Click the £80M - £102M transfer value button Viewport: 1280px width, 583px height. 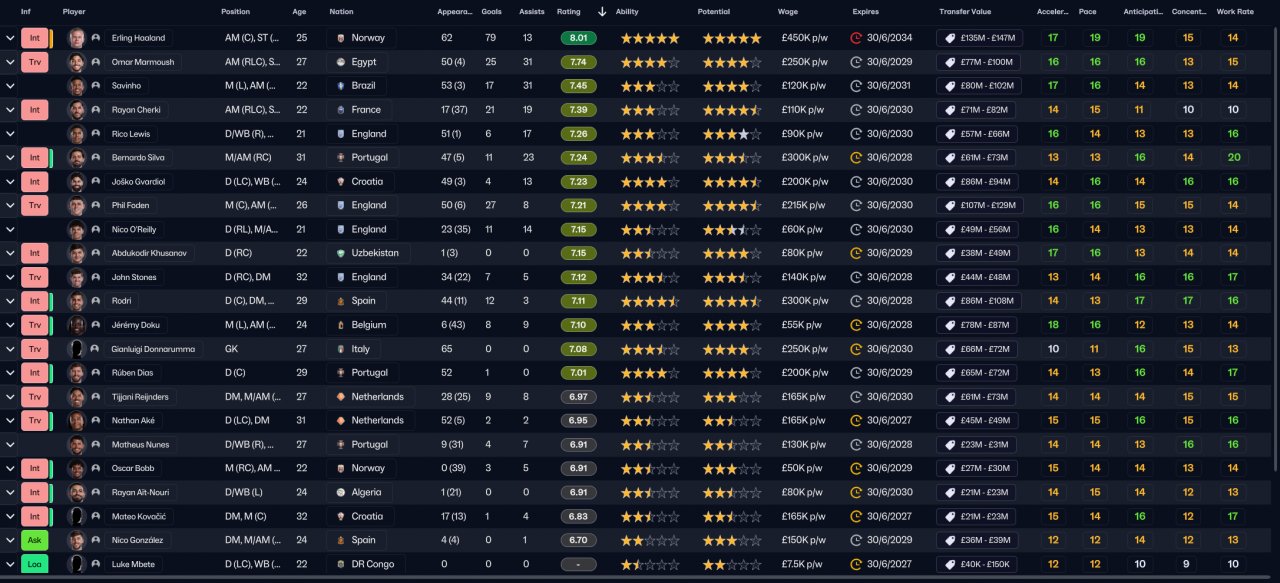click(x=978, y=86)
